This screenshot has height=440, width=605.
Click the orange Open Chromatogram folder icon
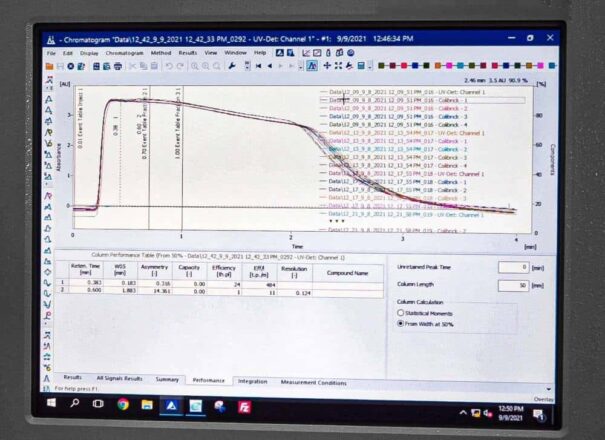tap(49, 66)
